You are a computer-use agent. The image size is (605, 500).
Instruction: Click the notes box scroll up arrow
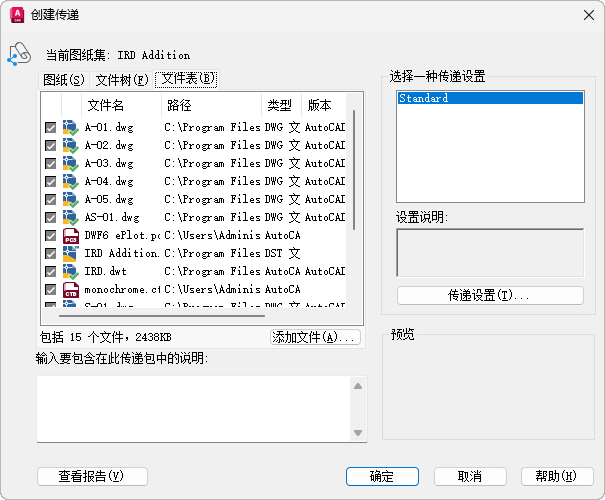click(358, 386)
